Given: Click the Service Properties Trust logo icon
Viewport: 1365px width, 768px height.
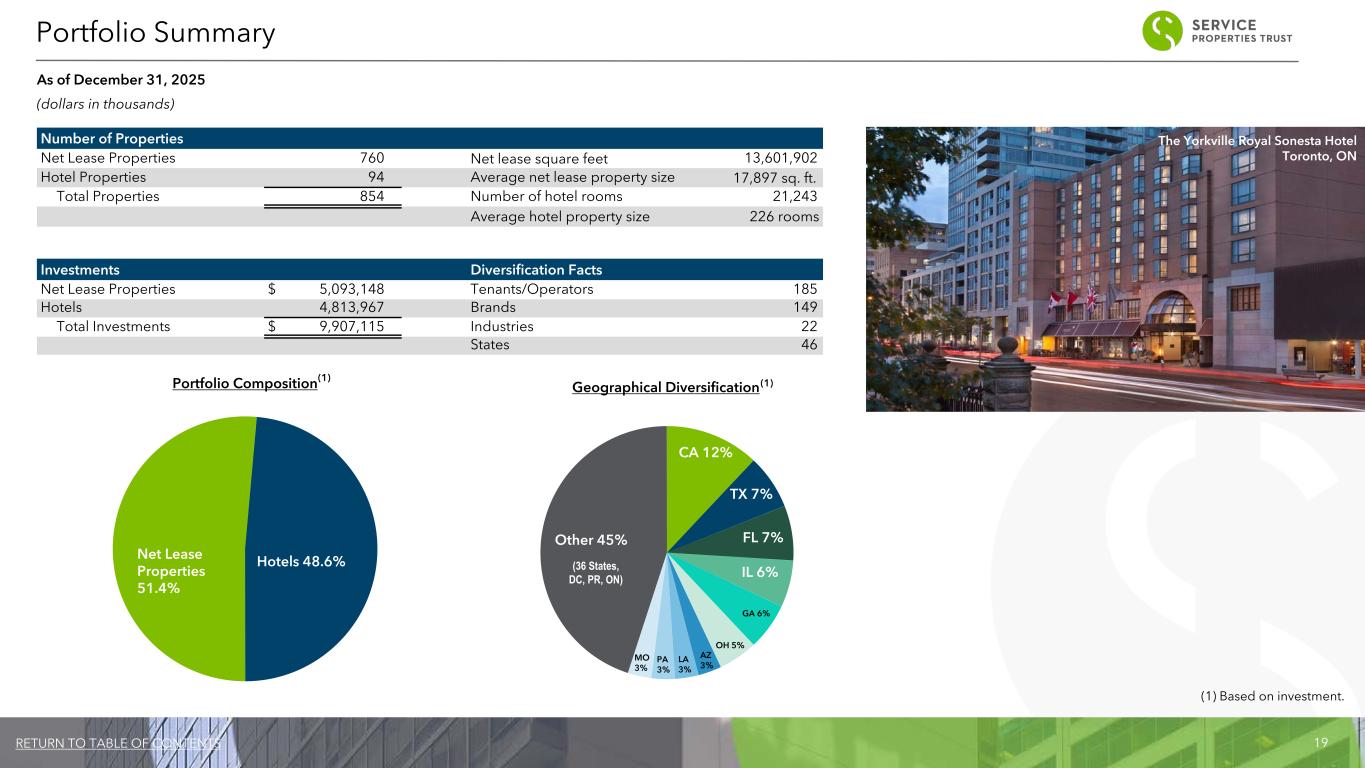Looking at the screenshot, I should tap(1162, 30).
